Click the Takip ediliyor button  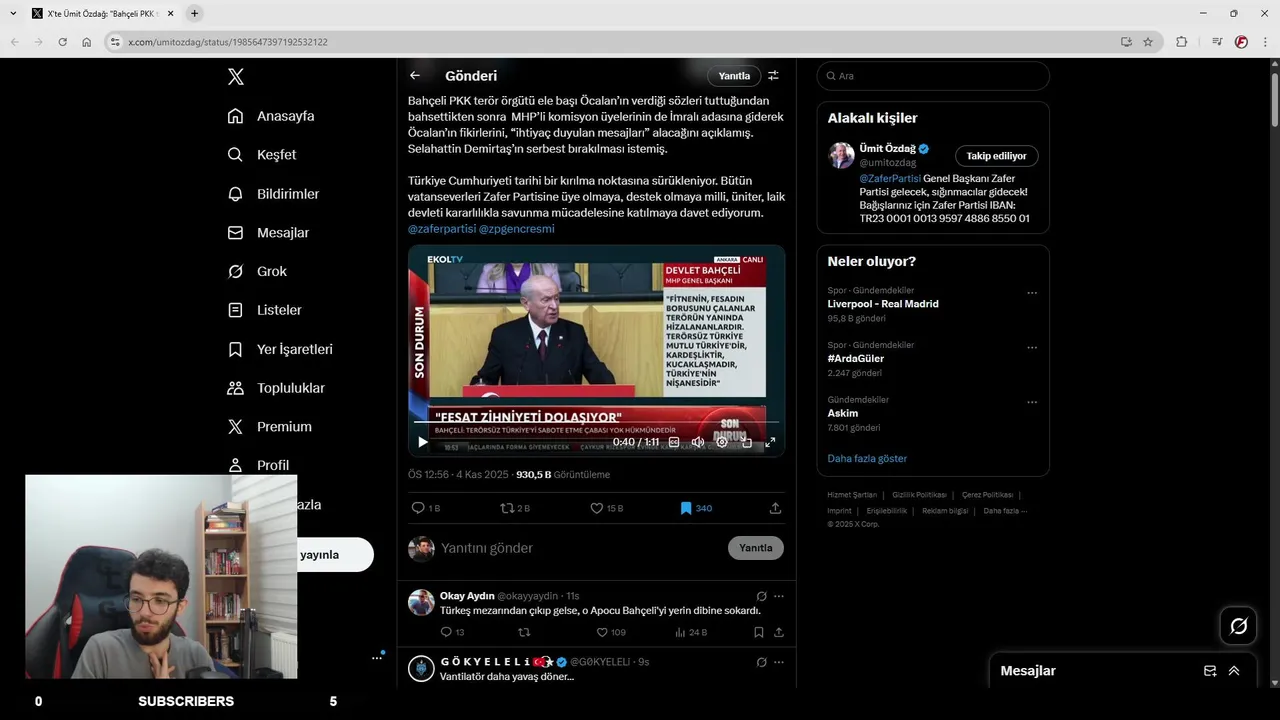point(996,156)
